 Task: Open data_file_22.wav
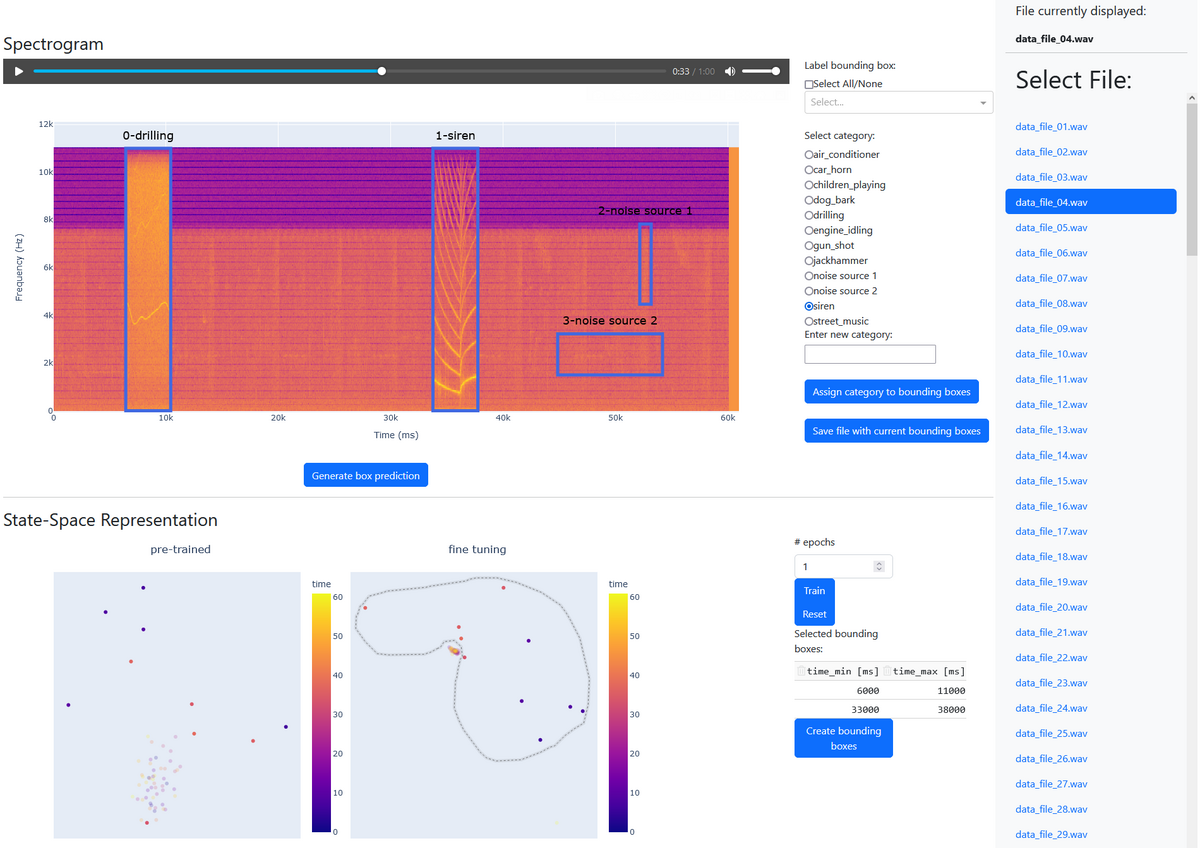tap(1051, 657)
